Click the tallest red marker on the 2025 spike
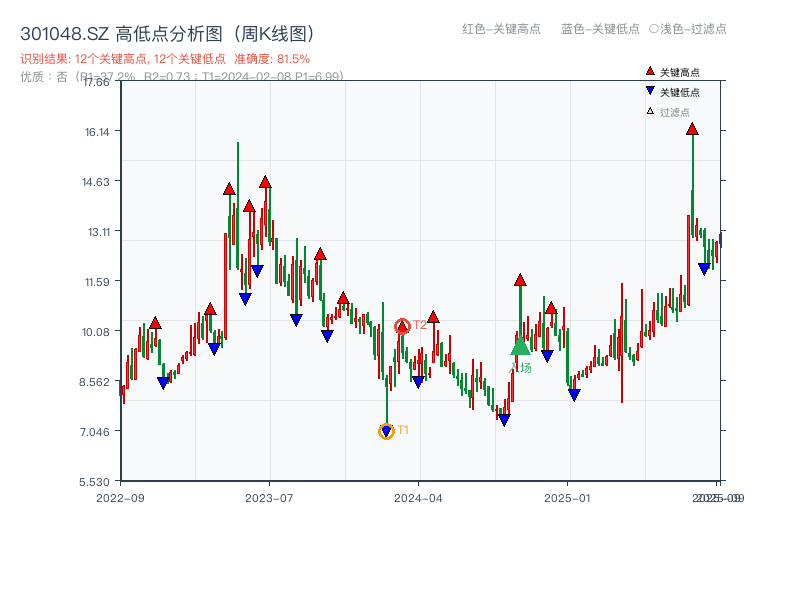The width and height of the screenshot is (800, 600). 691,129
